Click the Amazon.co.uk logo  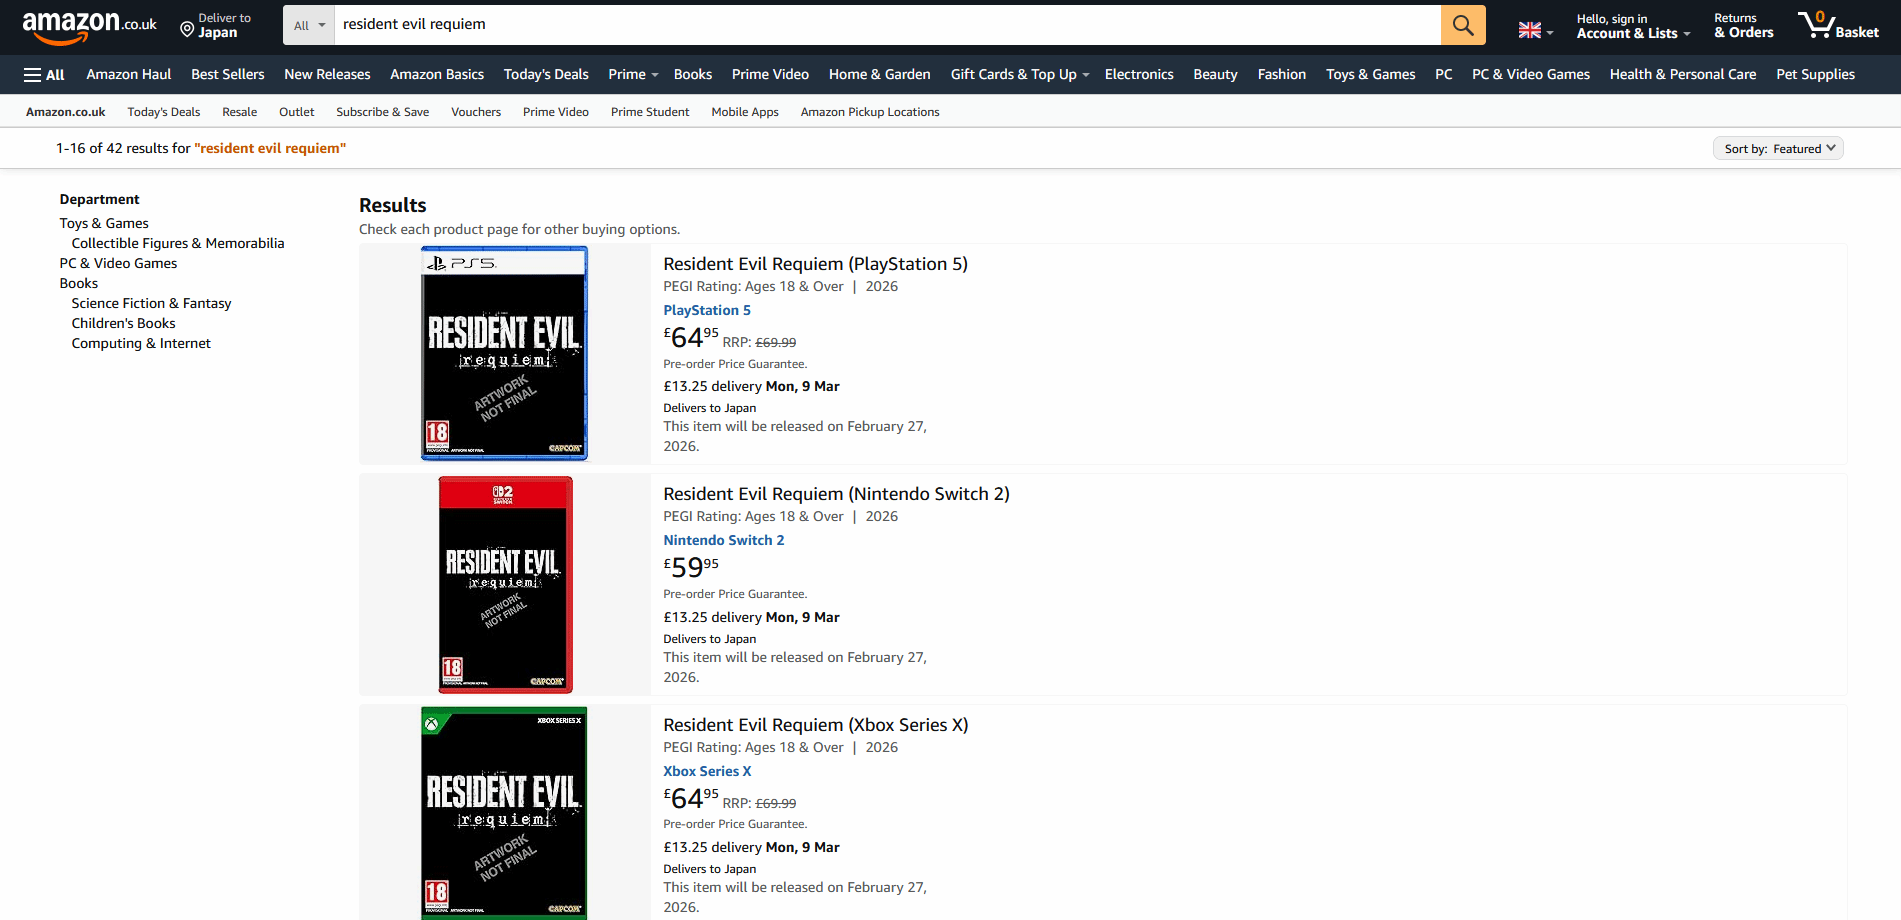coord(89,26)
